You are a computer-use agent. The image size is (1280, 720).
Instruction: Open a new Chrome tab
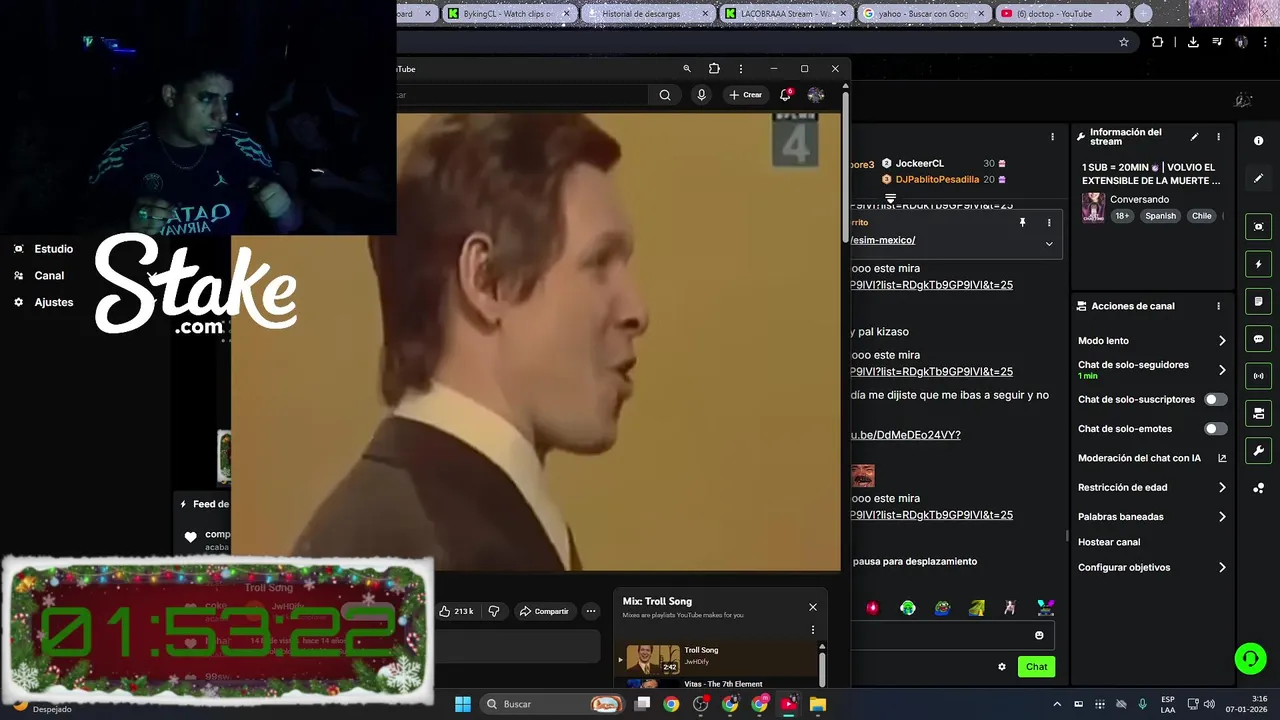click(x=1143, y=14)
